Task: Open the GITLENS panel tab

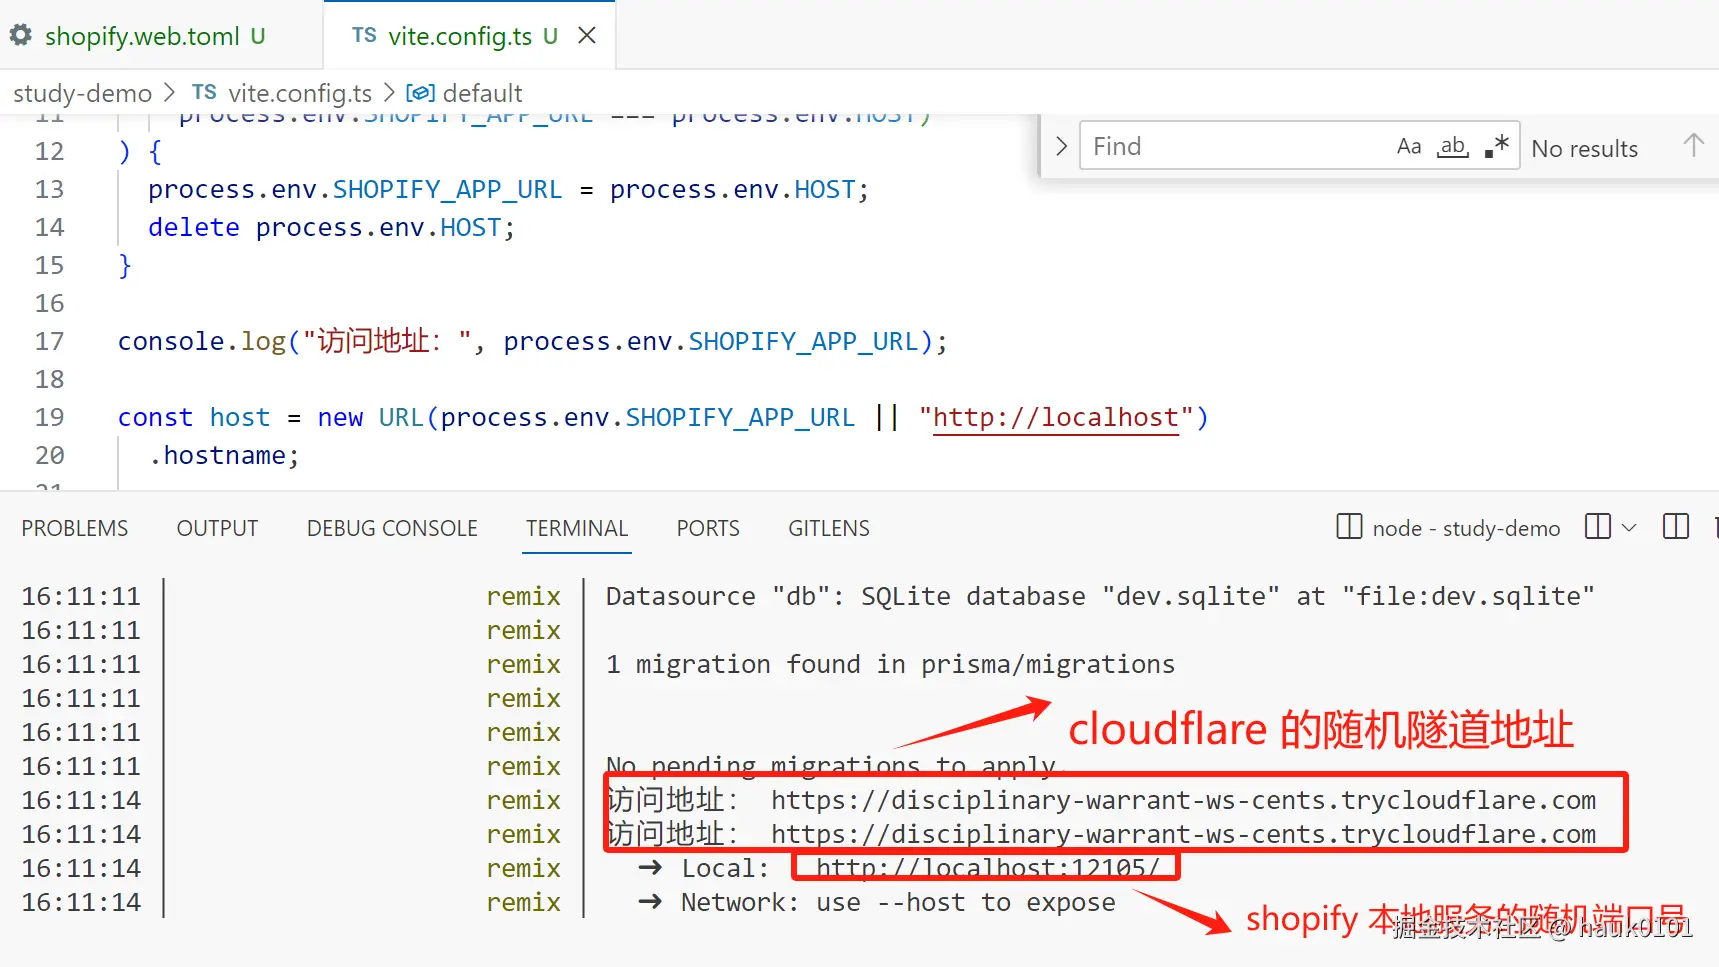Action: tap(829, 528)
